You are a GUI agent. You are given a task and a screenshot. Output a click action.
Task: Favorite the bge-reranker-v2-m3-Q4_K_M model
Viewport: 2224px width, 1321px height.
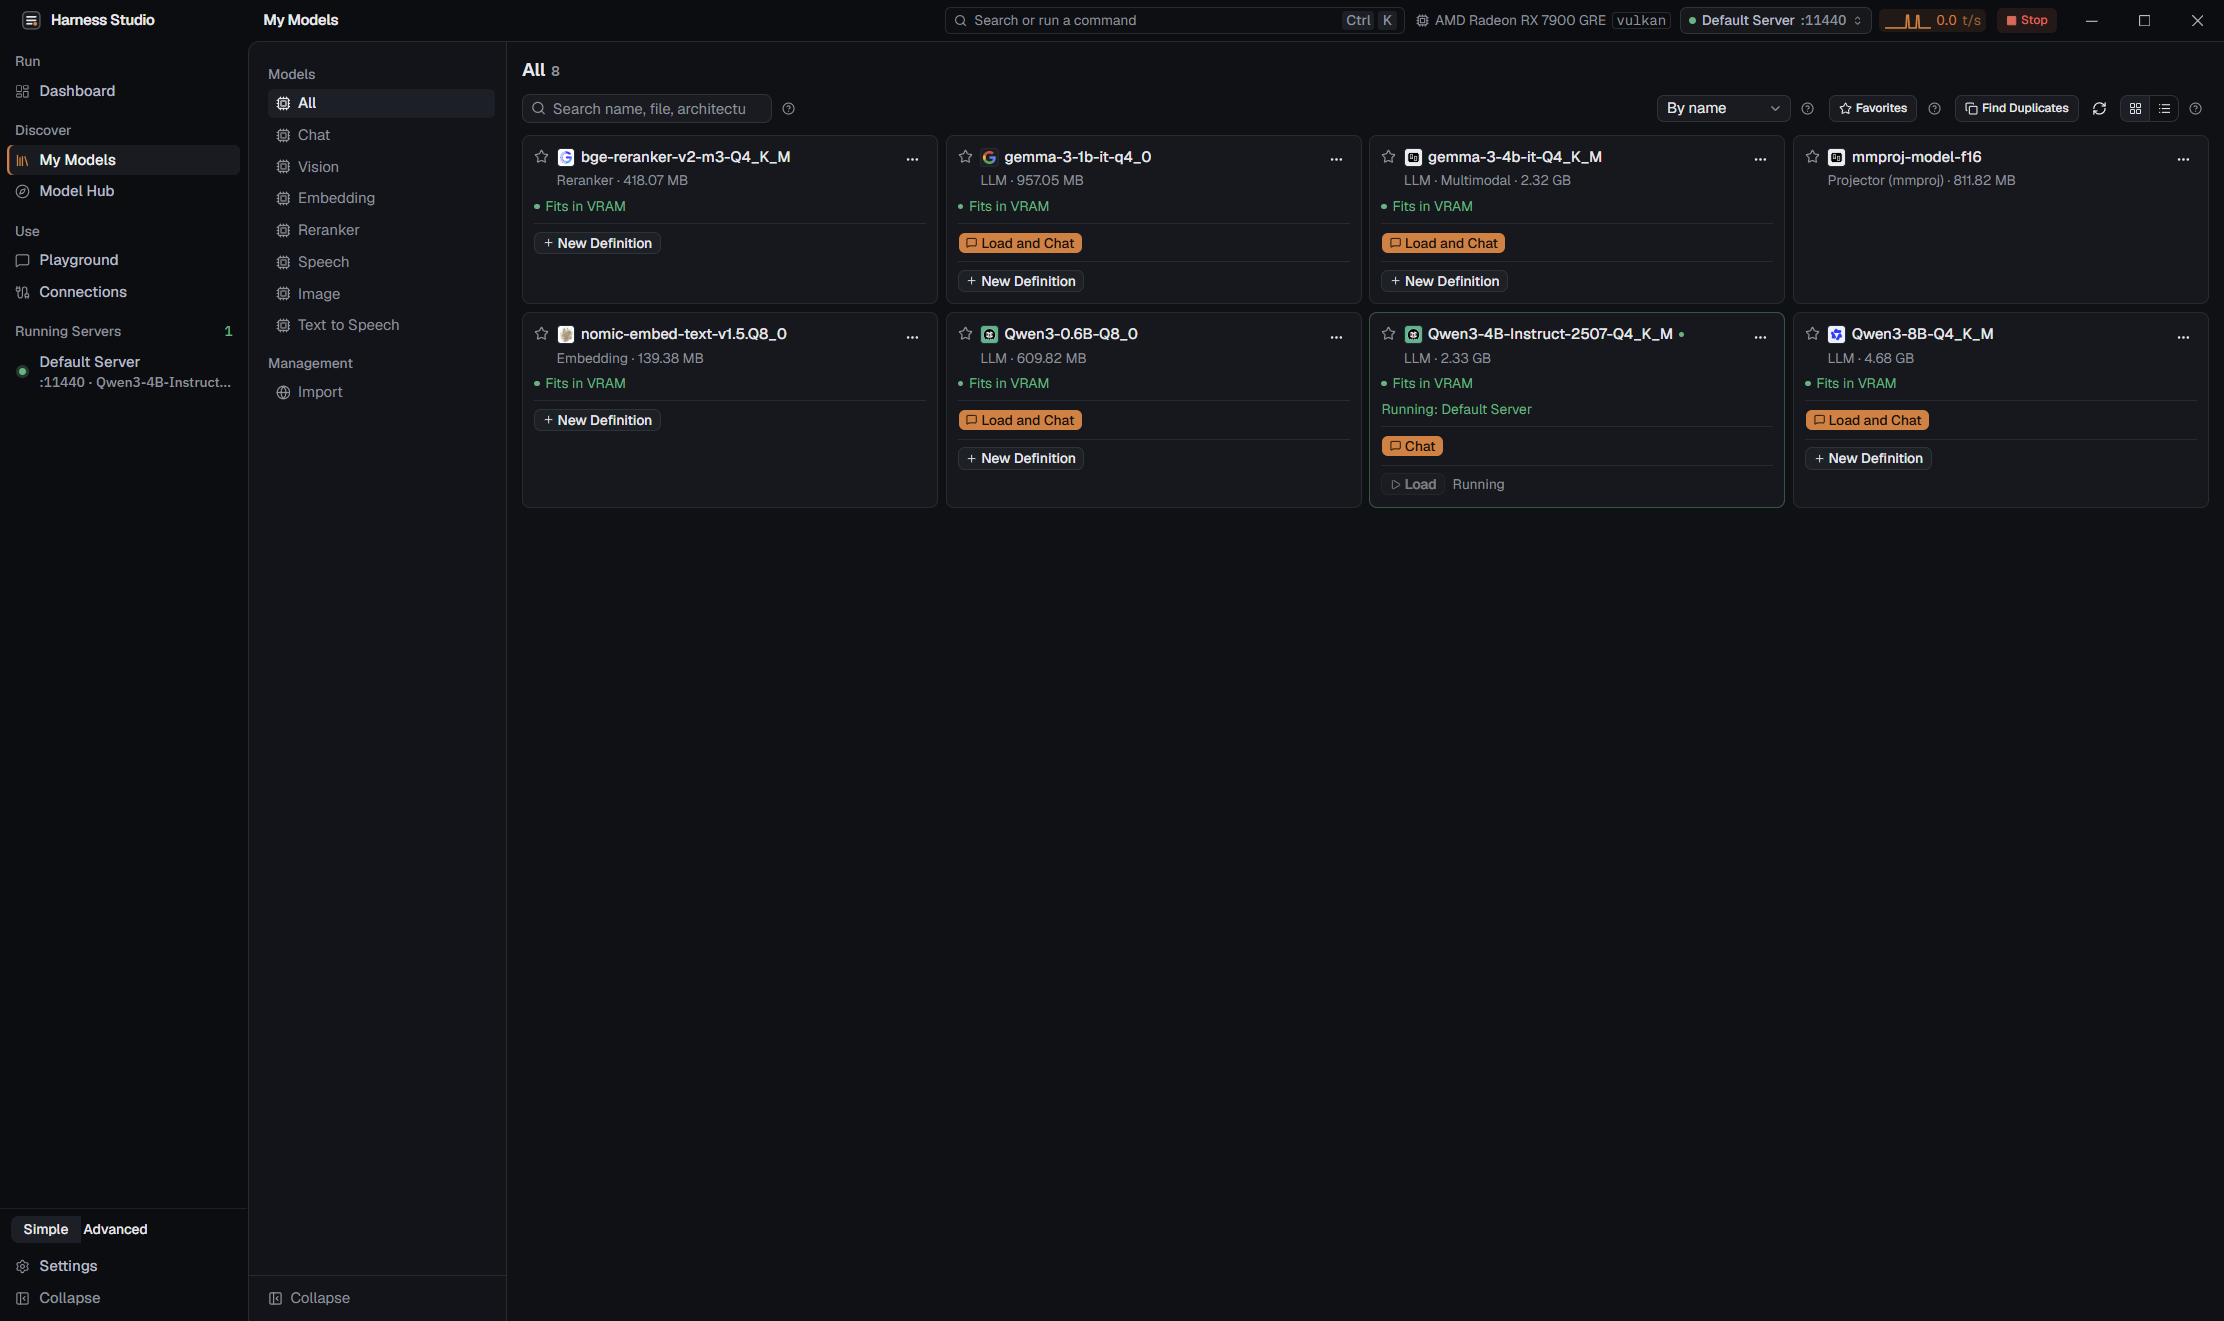(x=541, y=156)
